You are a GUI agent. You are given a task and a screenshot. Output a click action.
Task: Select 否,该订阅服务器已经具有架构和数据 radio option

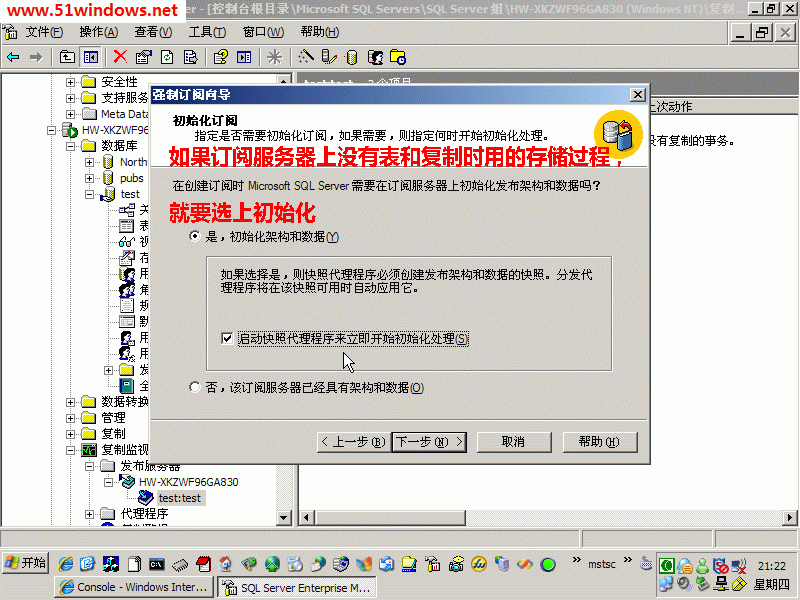(x=195, y=388)
